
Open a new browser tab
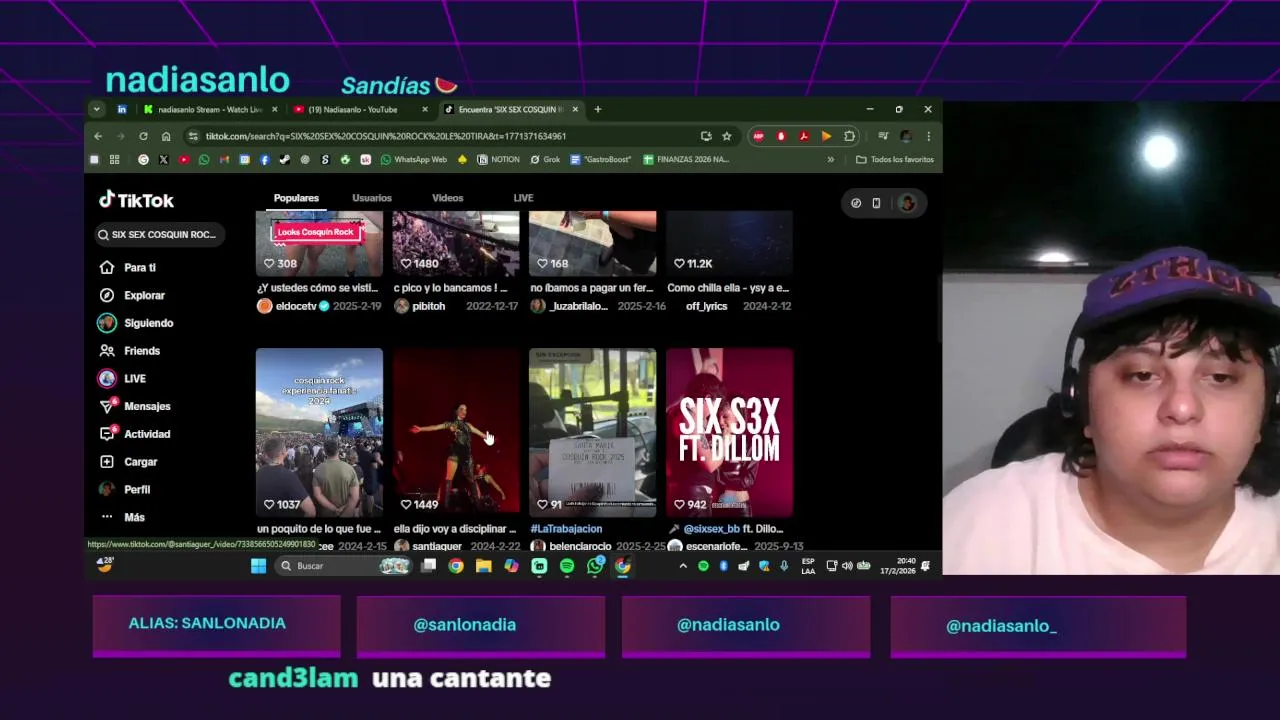(x=598, y=109)
